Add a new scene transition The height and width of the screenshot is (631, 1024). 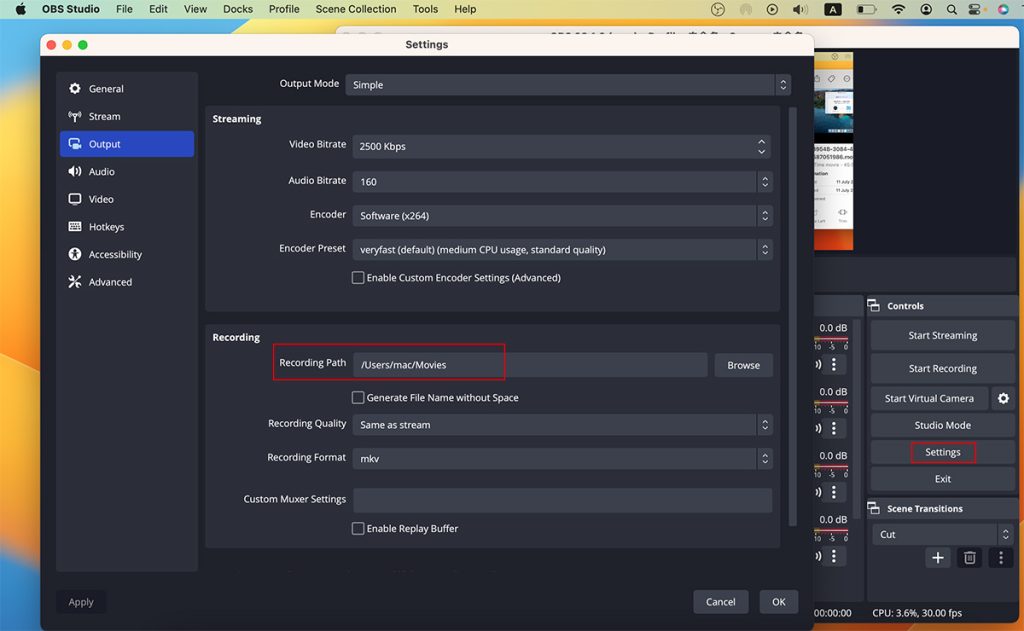pos(938,557)
